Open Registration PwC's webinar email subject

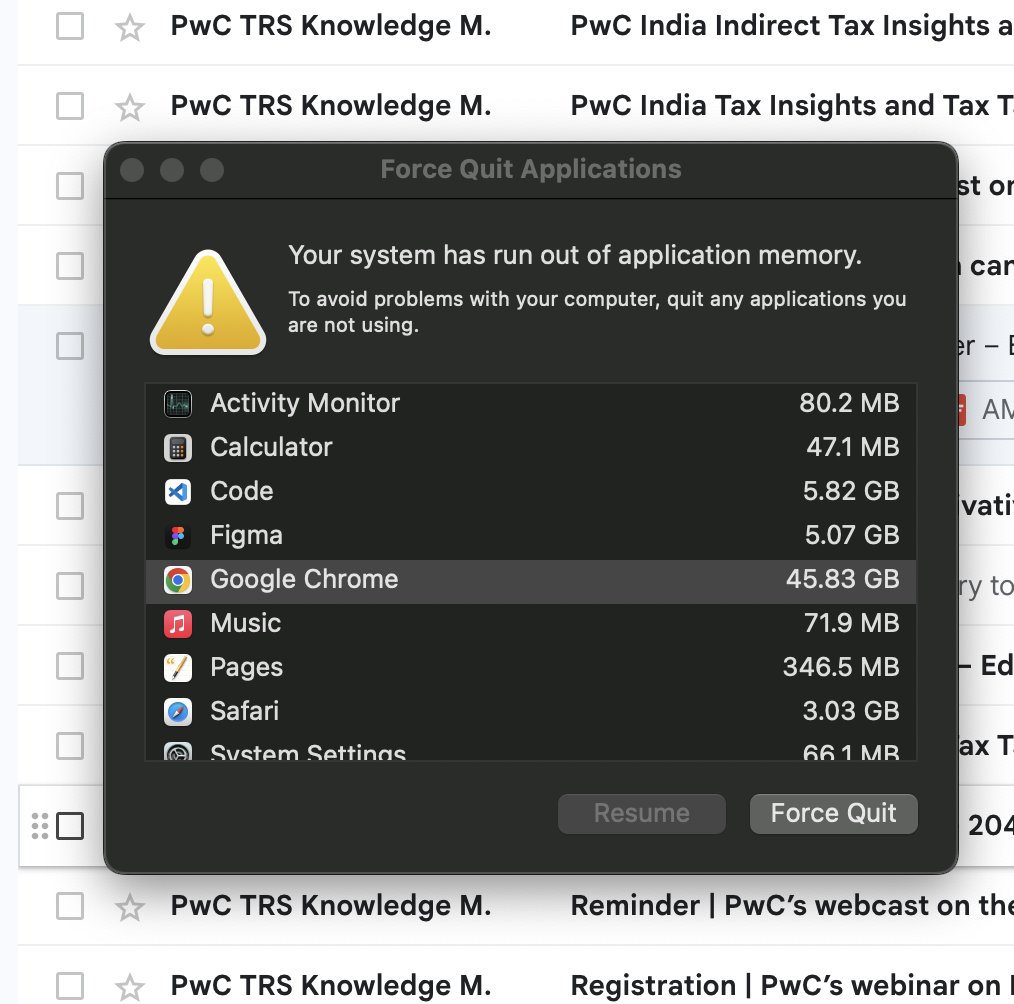click(x=792, y=986)
